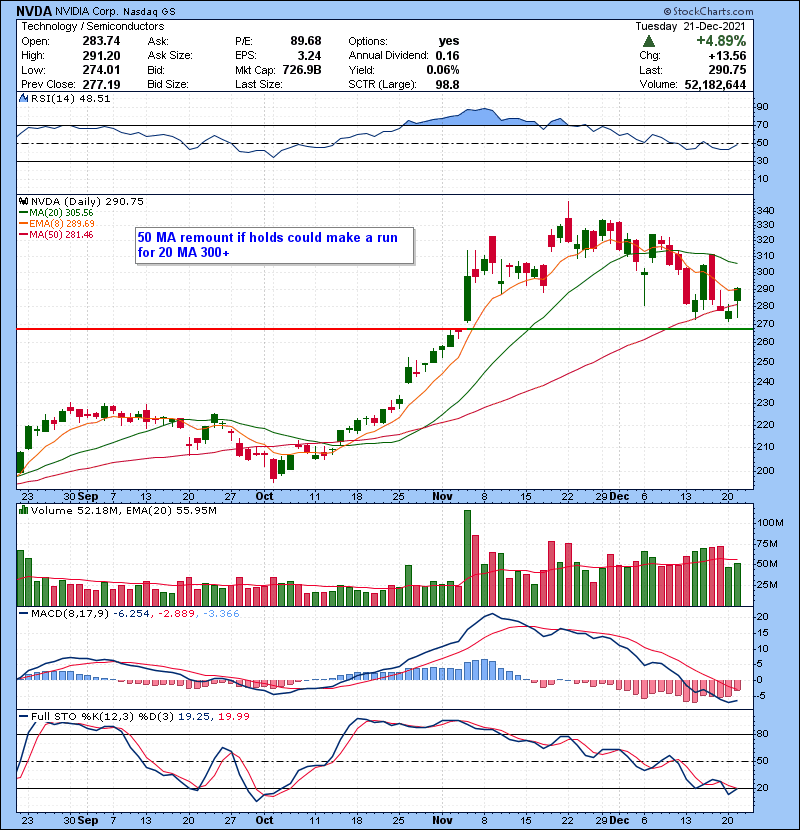Click the EMA(8) 289.69 legend text

click(x=62, y=224)
